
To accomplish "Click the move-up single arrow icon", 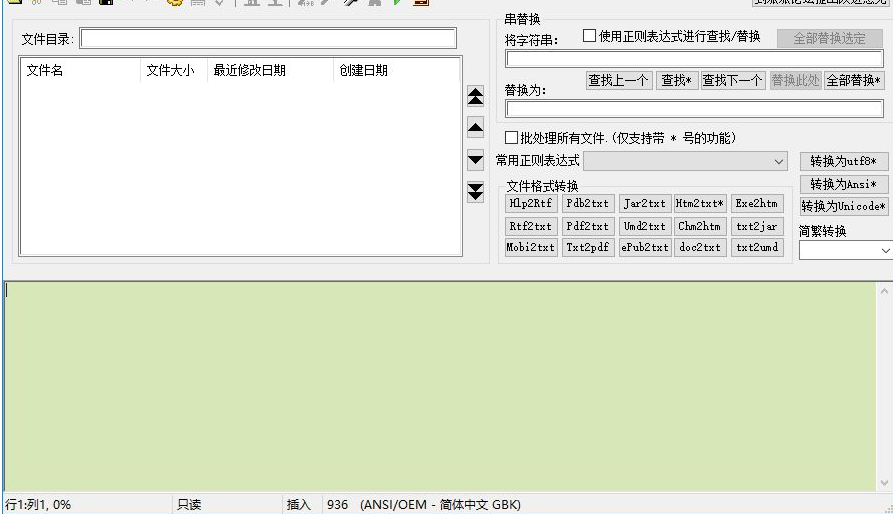I will [476, 128].
